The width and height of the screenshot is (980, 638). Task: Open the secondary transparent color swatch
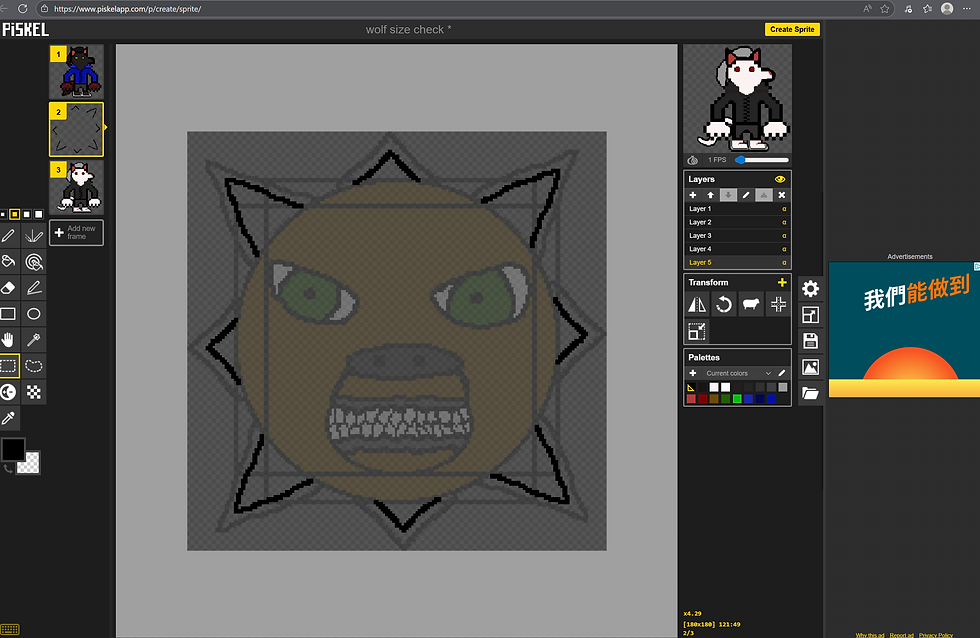pyautogui.click(x=29, y=464)
